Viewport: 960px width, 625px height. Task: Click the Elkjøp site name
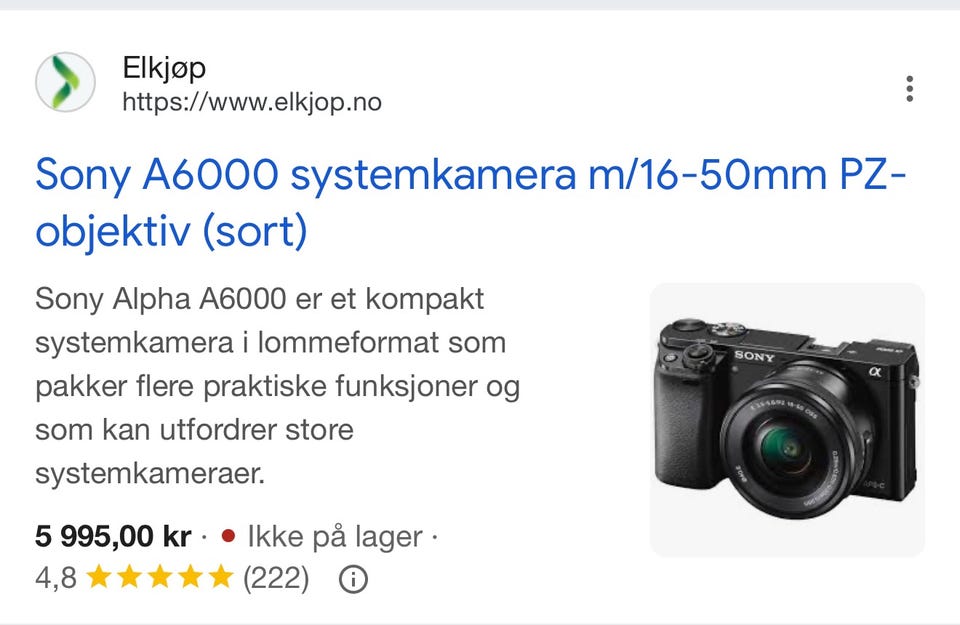164,68
